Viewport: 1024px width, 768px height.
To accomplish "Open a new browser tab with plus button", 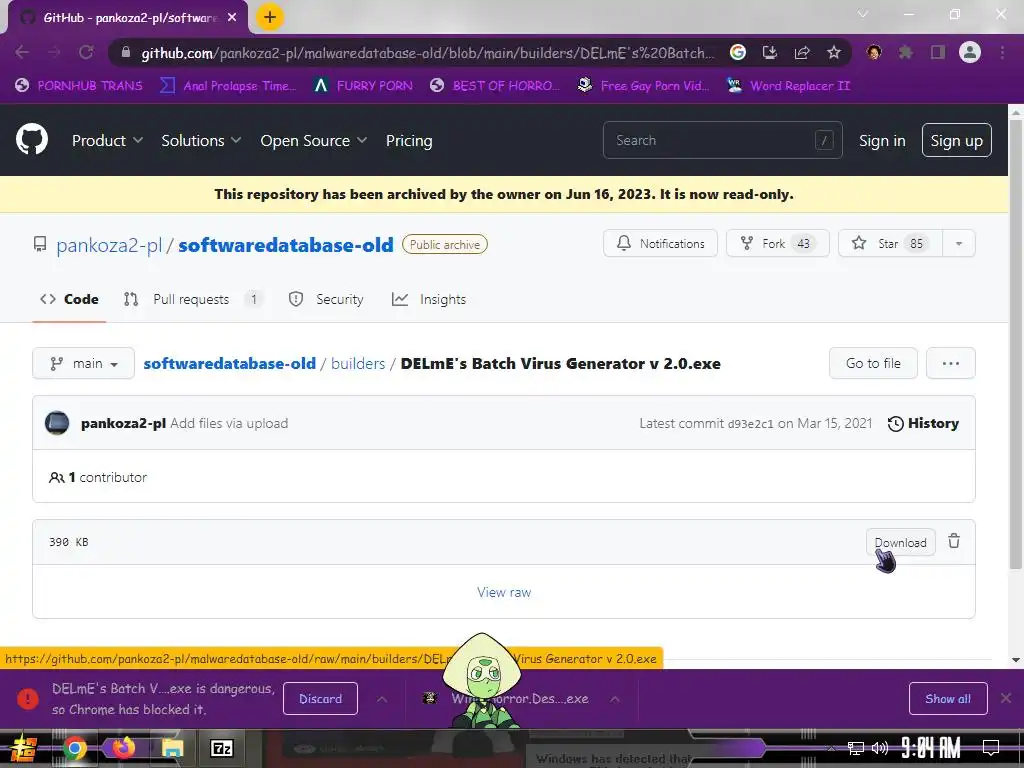I will coord(270,17).
